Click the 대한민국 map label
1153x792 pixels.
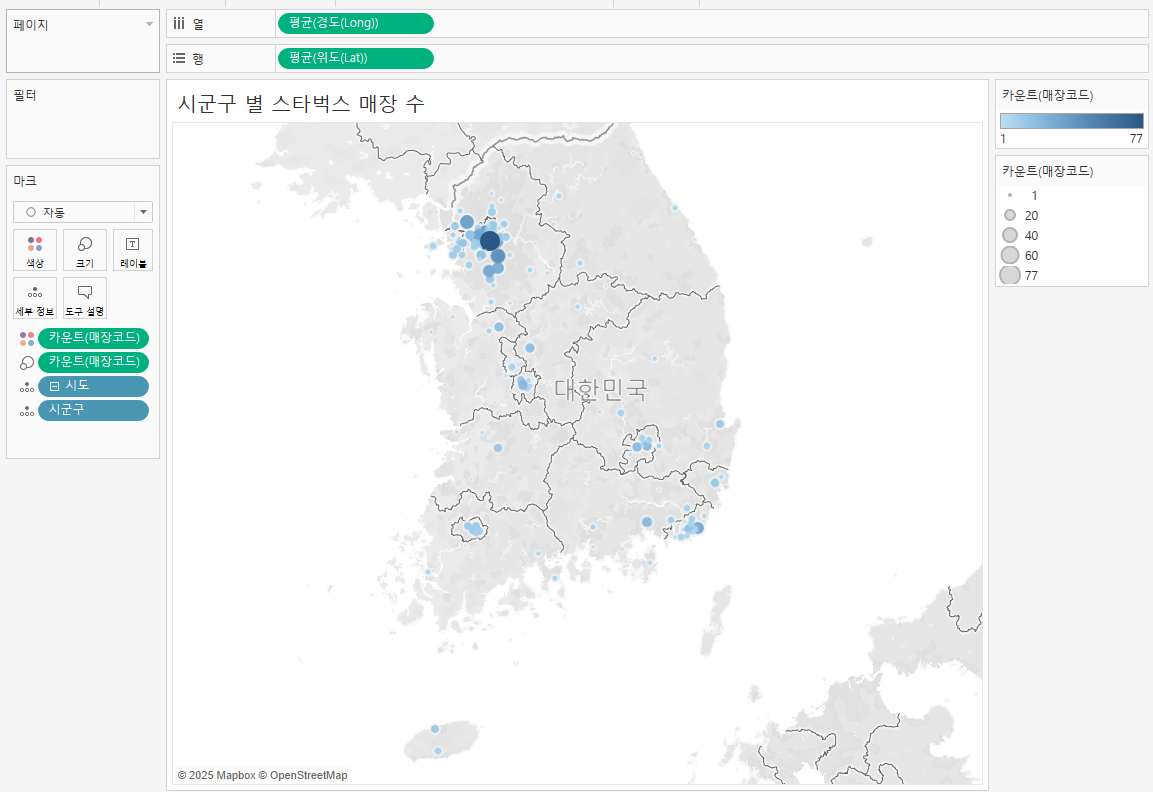(x=600, y=390)
